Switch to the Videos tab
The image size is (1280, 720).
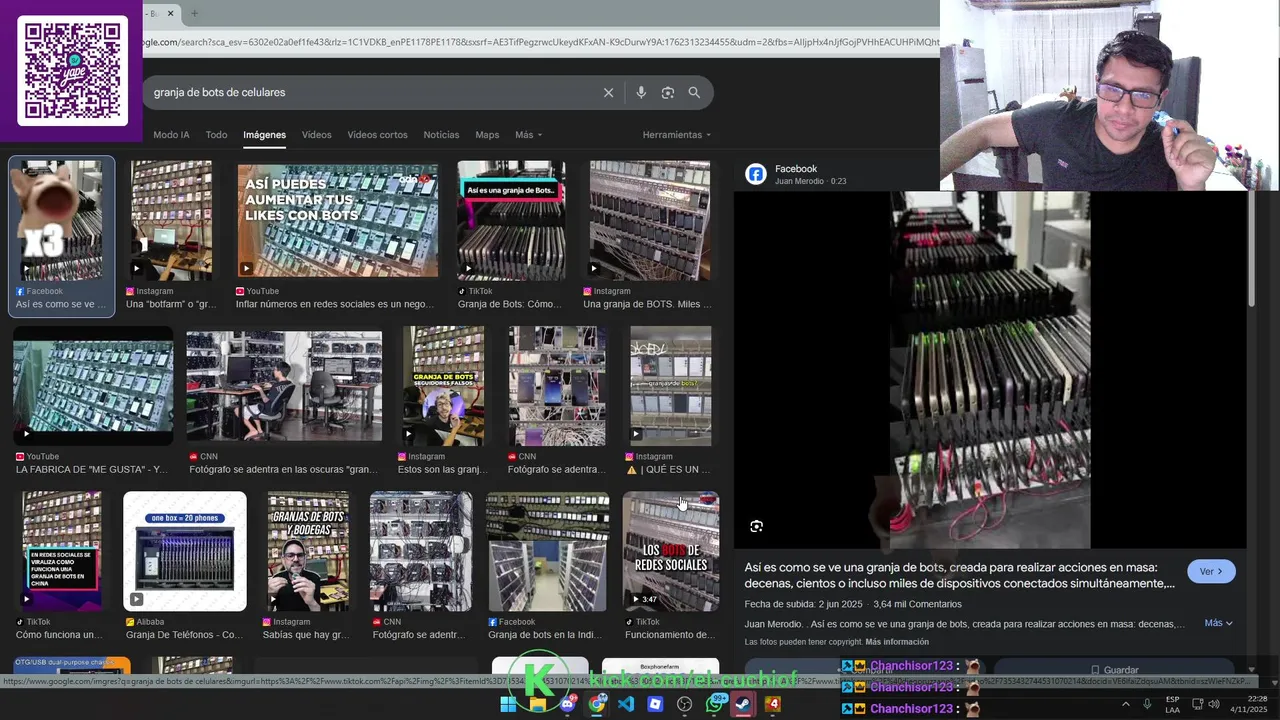[316, 135]
